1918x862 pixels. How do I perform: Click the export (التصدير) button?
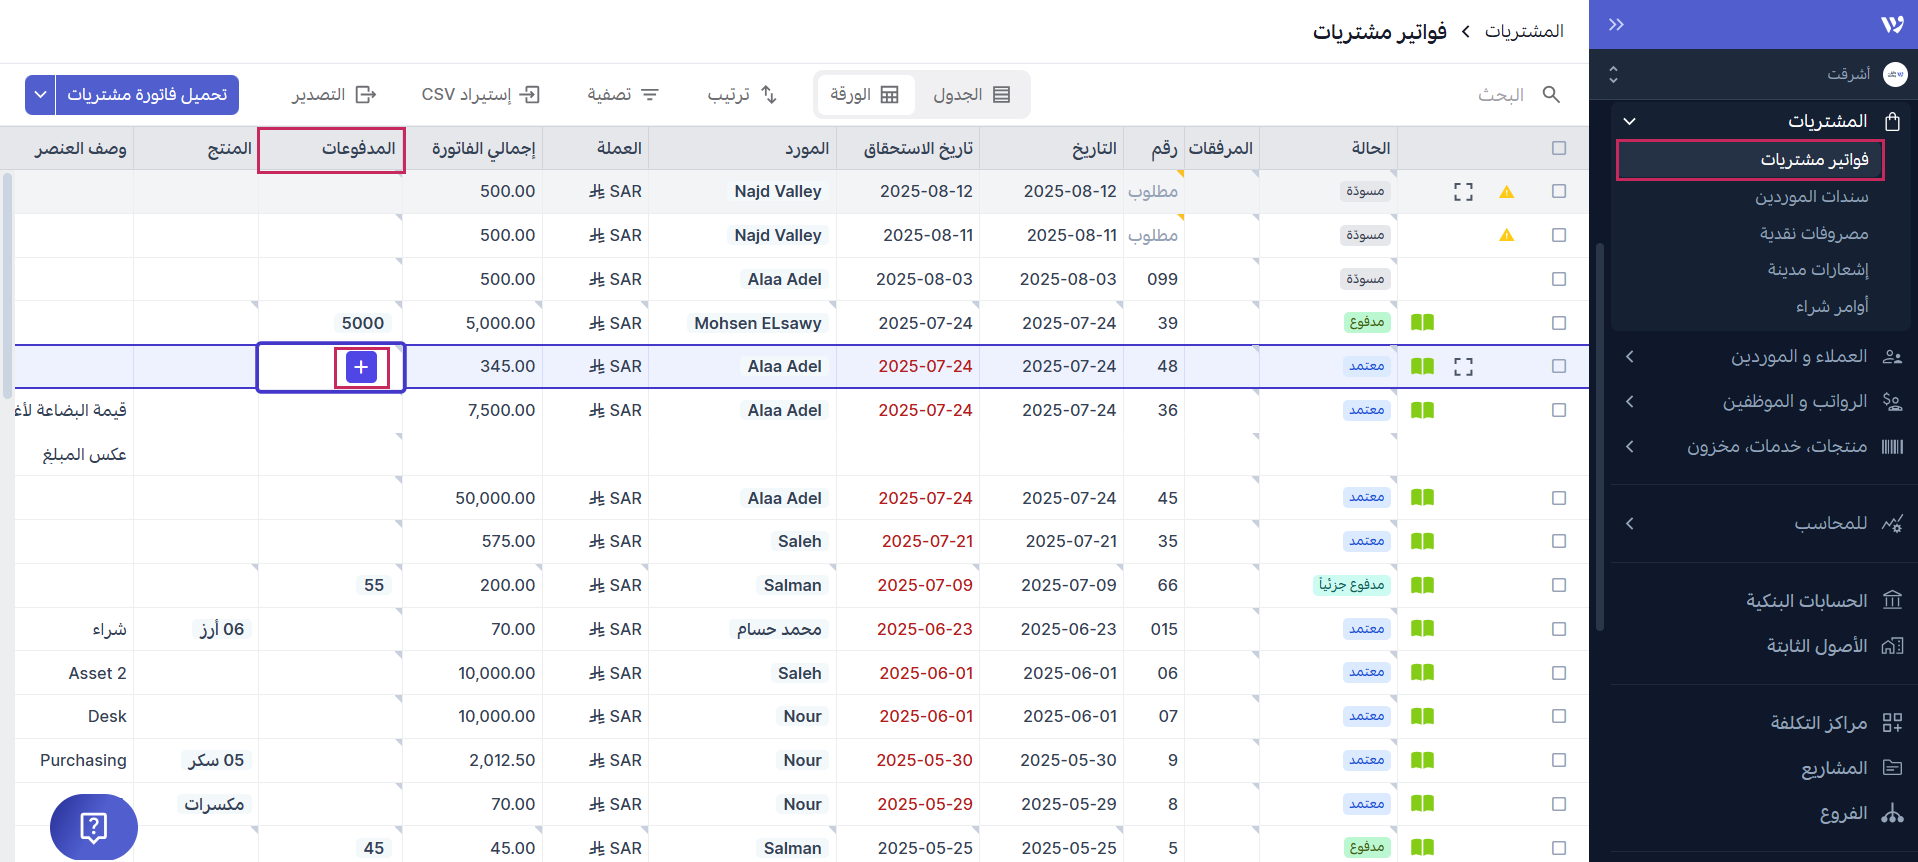click(334, 95)
